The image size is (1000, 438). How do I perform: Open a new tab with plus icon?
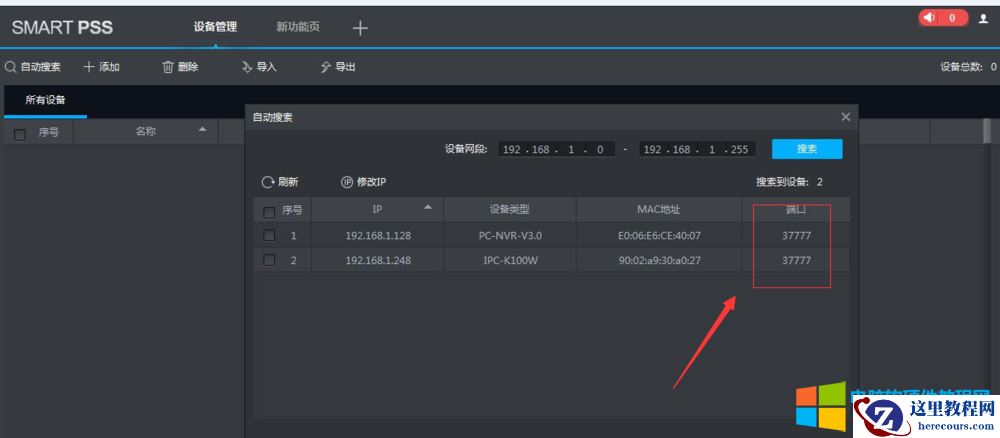click(x=360, y=28)
